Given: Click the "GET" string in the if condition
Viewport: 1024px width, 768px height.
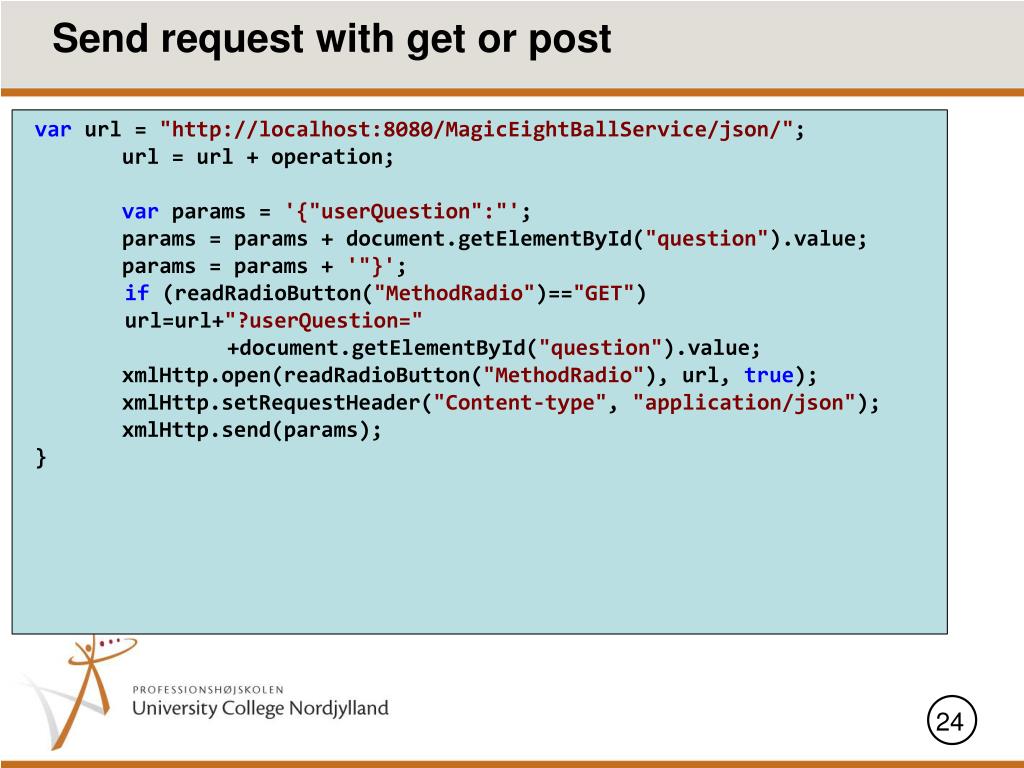Looking at the screenshot, I should point(603,293).
